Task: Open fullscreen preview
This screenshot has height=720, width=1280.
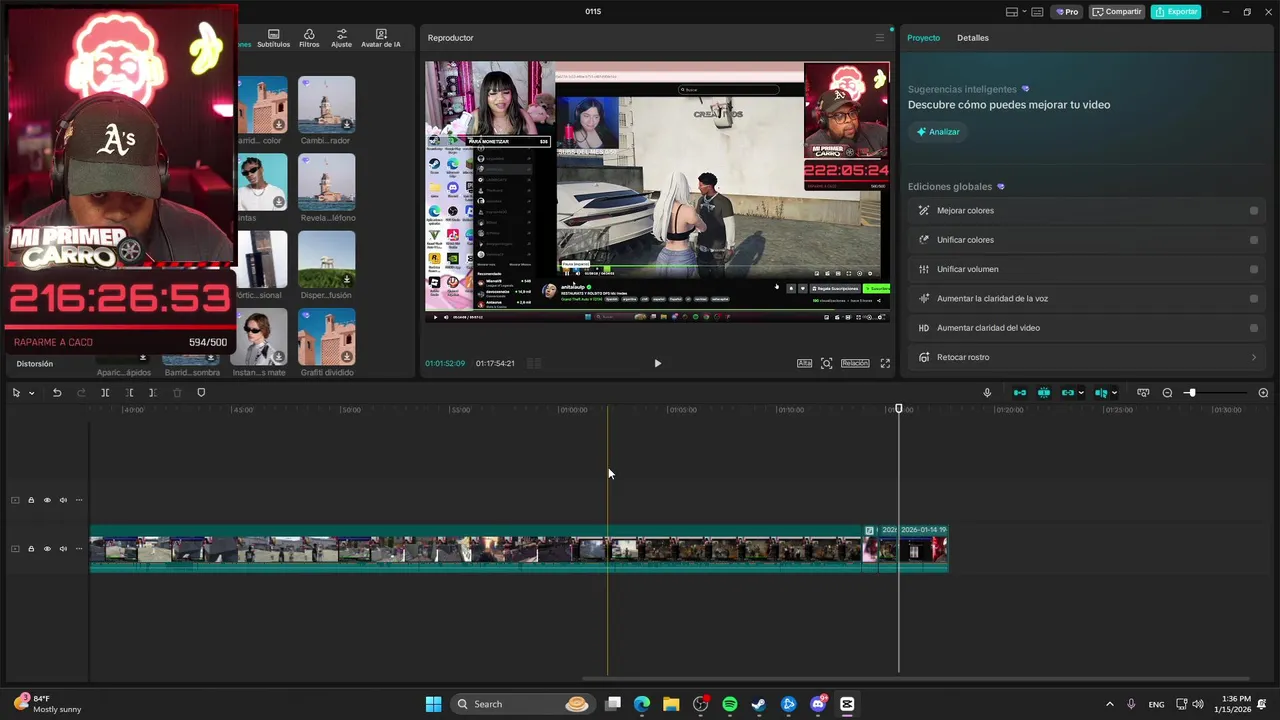Action: 885,363
